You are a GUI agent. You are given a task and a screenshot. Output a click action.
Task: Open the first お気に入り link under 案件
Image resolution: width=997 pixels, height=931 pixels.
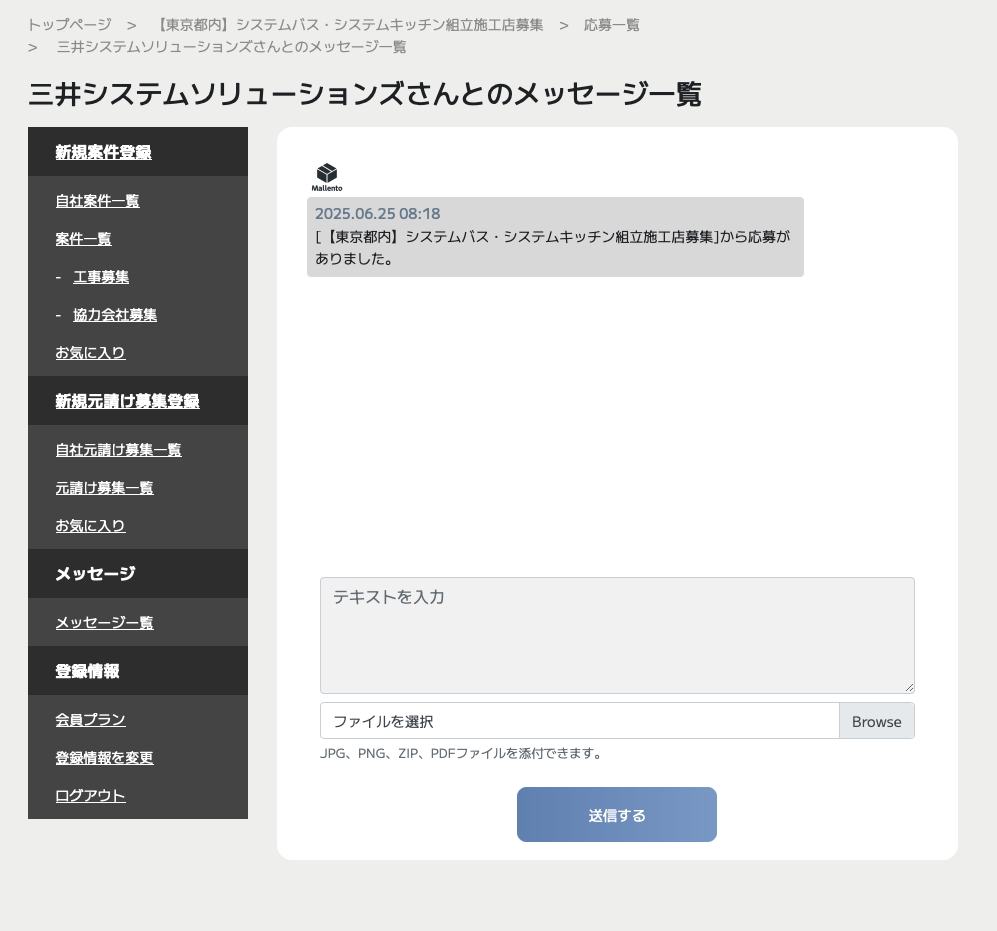90,353
